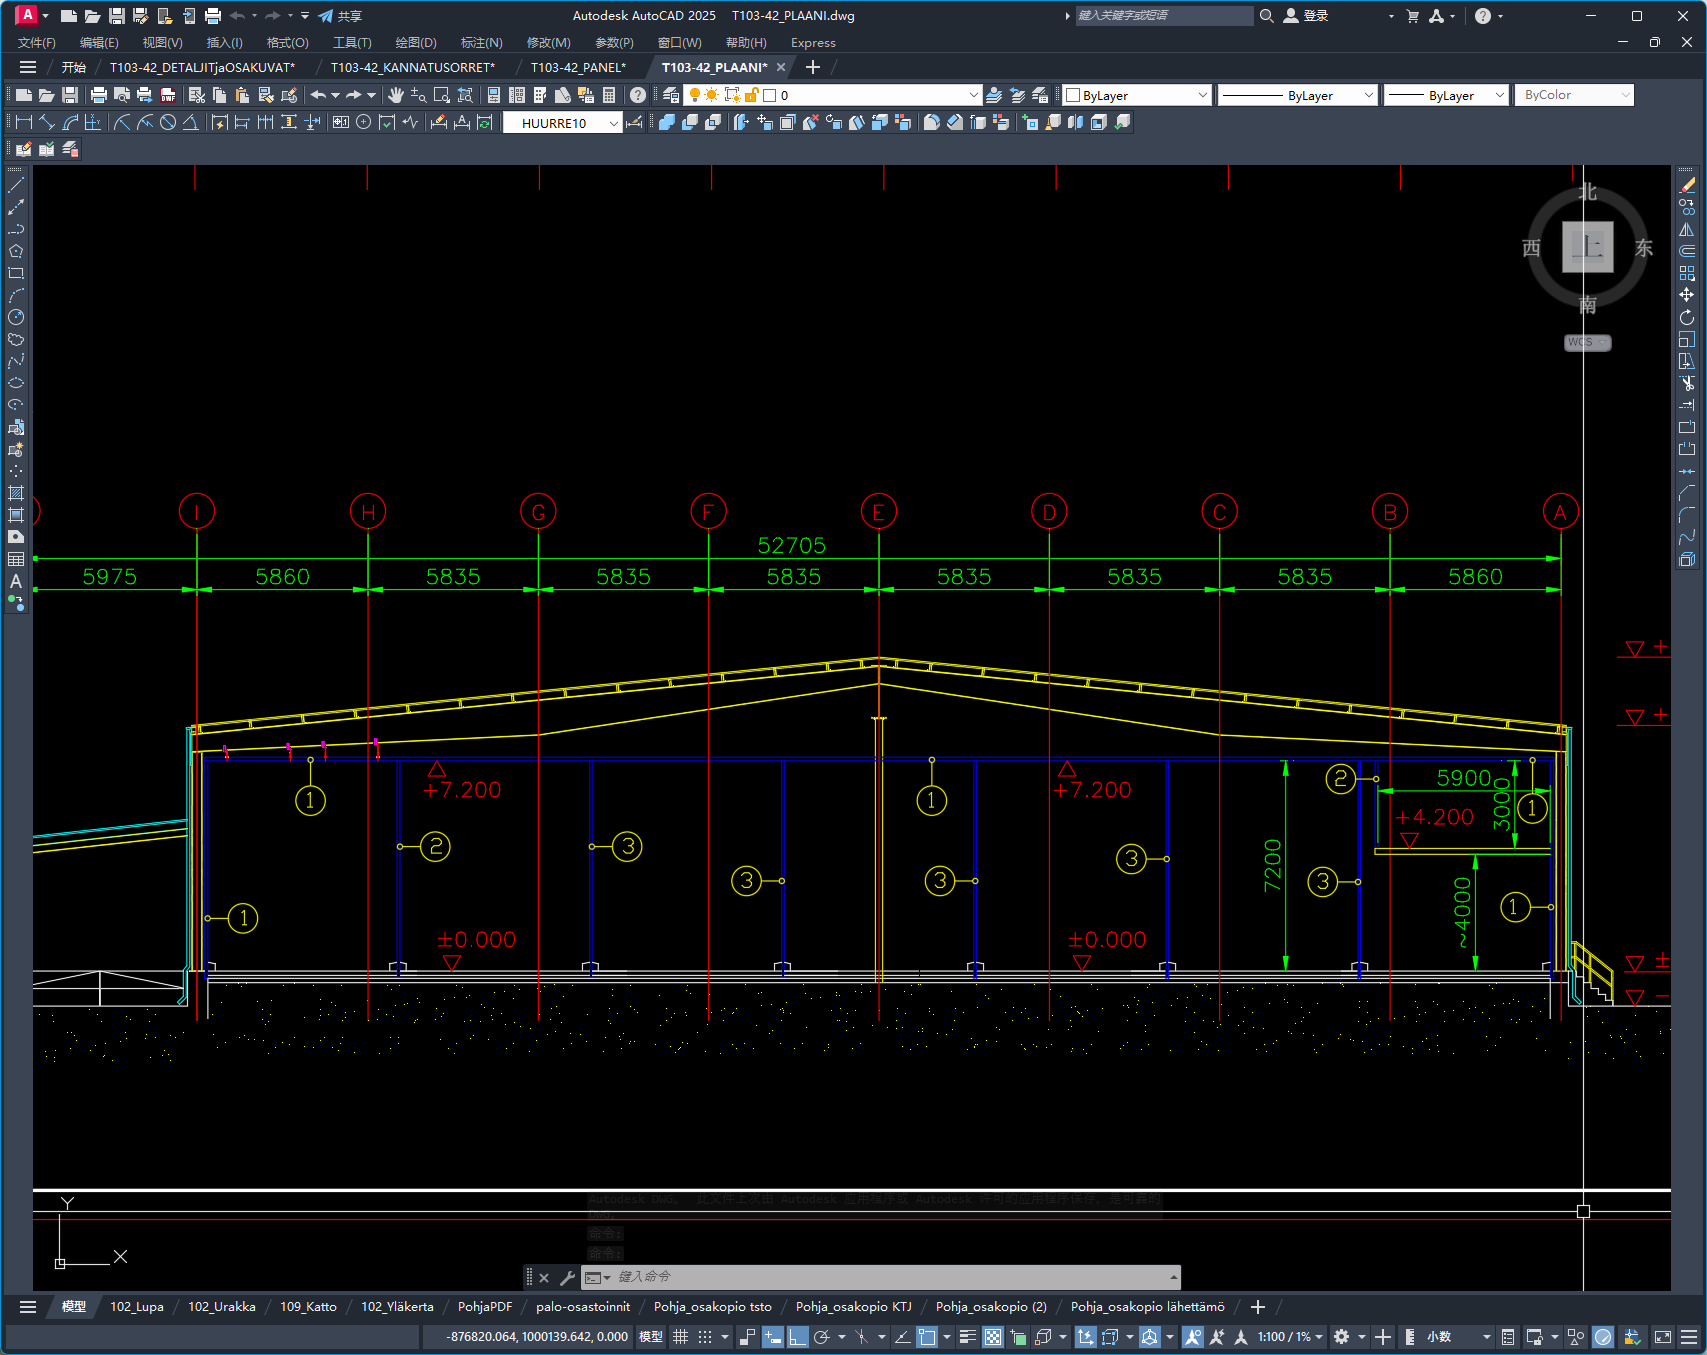
Task: Click the coordinates readout in status bar
Action: click(x=537, y=1337)
